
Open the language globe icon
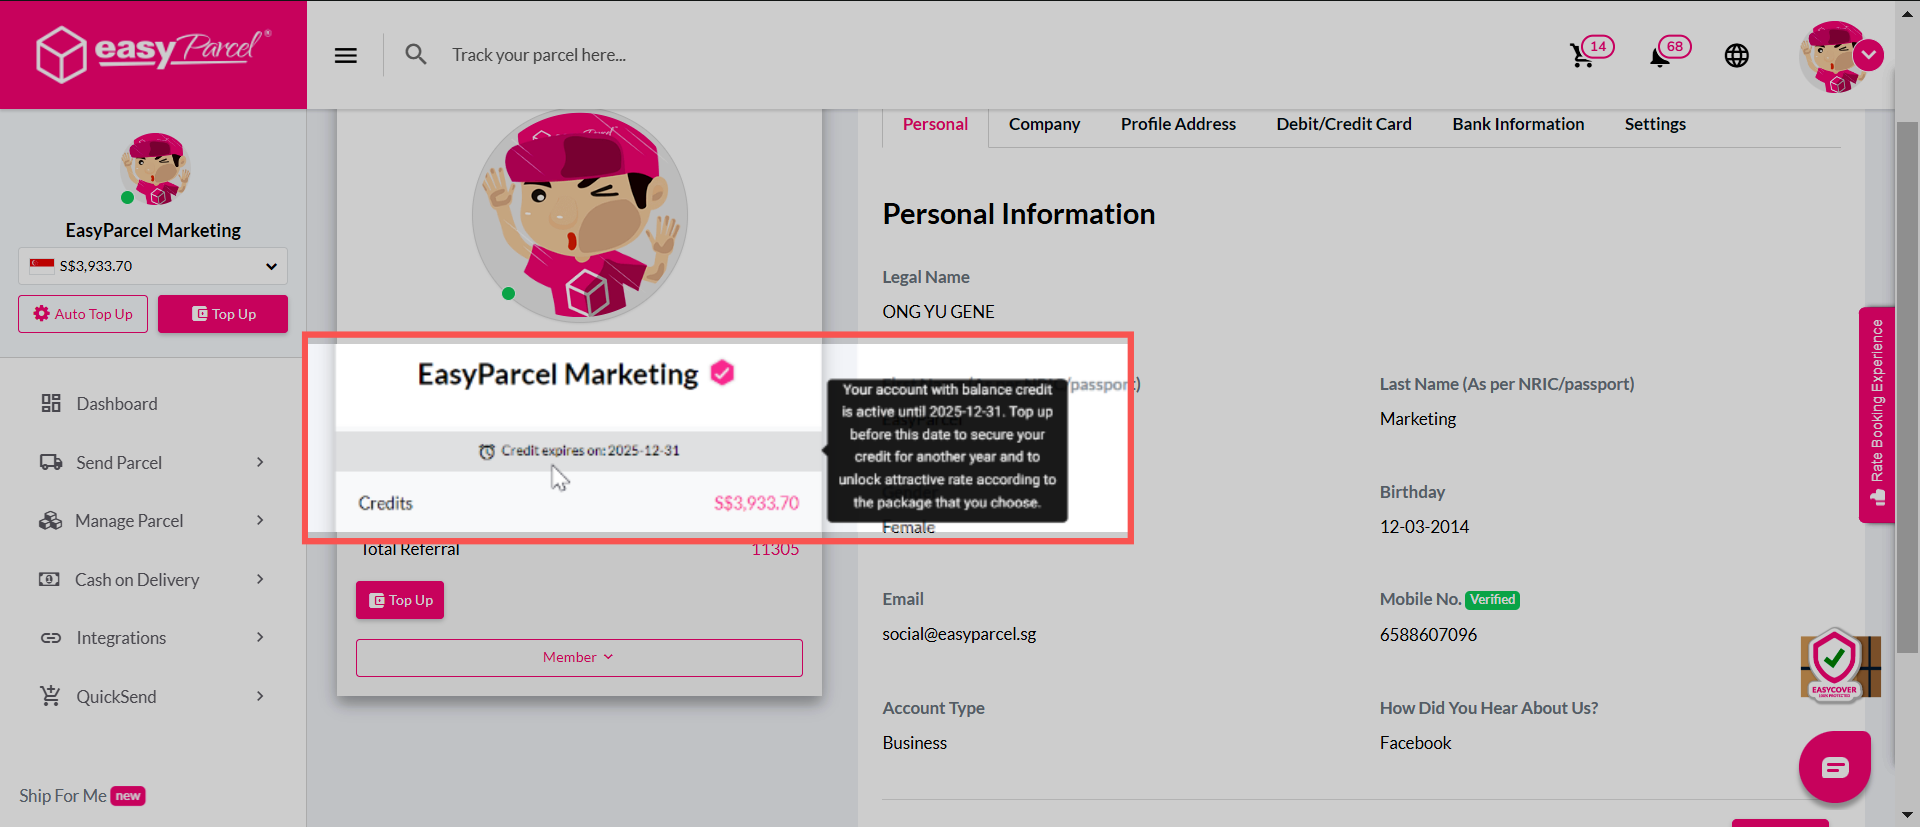tap(1737, 55)
